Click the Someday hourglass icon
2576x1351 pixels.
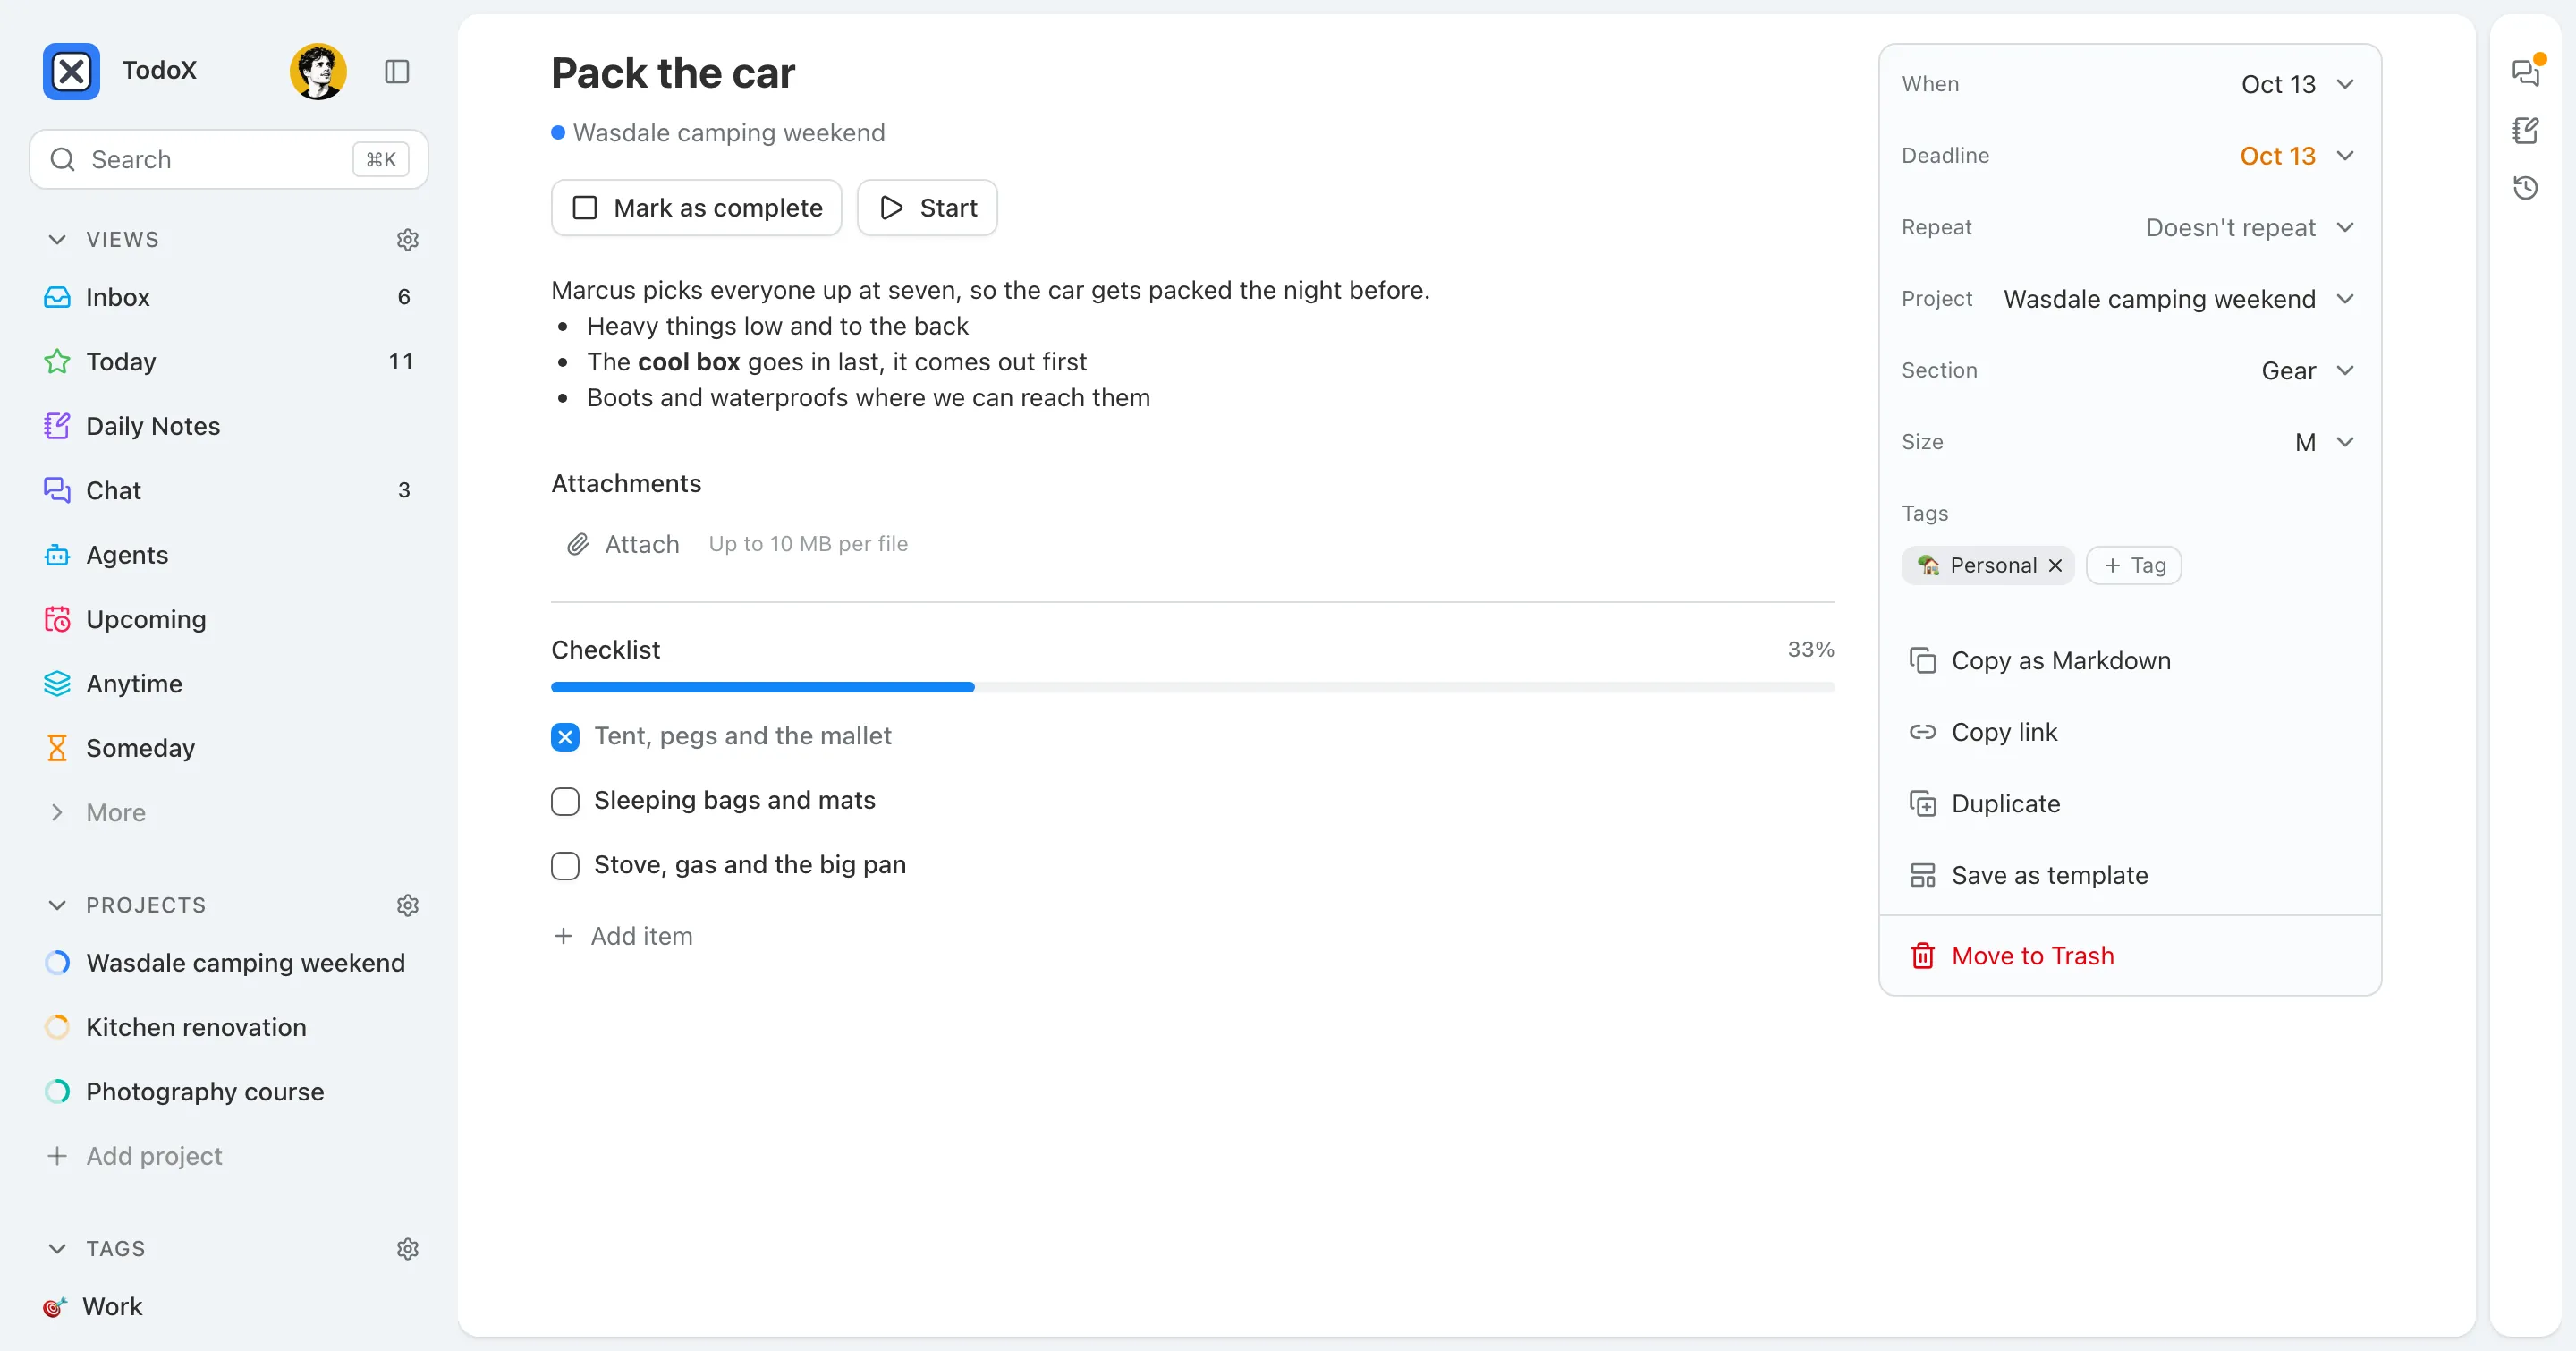[57, 748]
